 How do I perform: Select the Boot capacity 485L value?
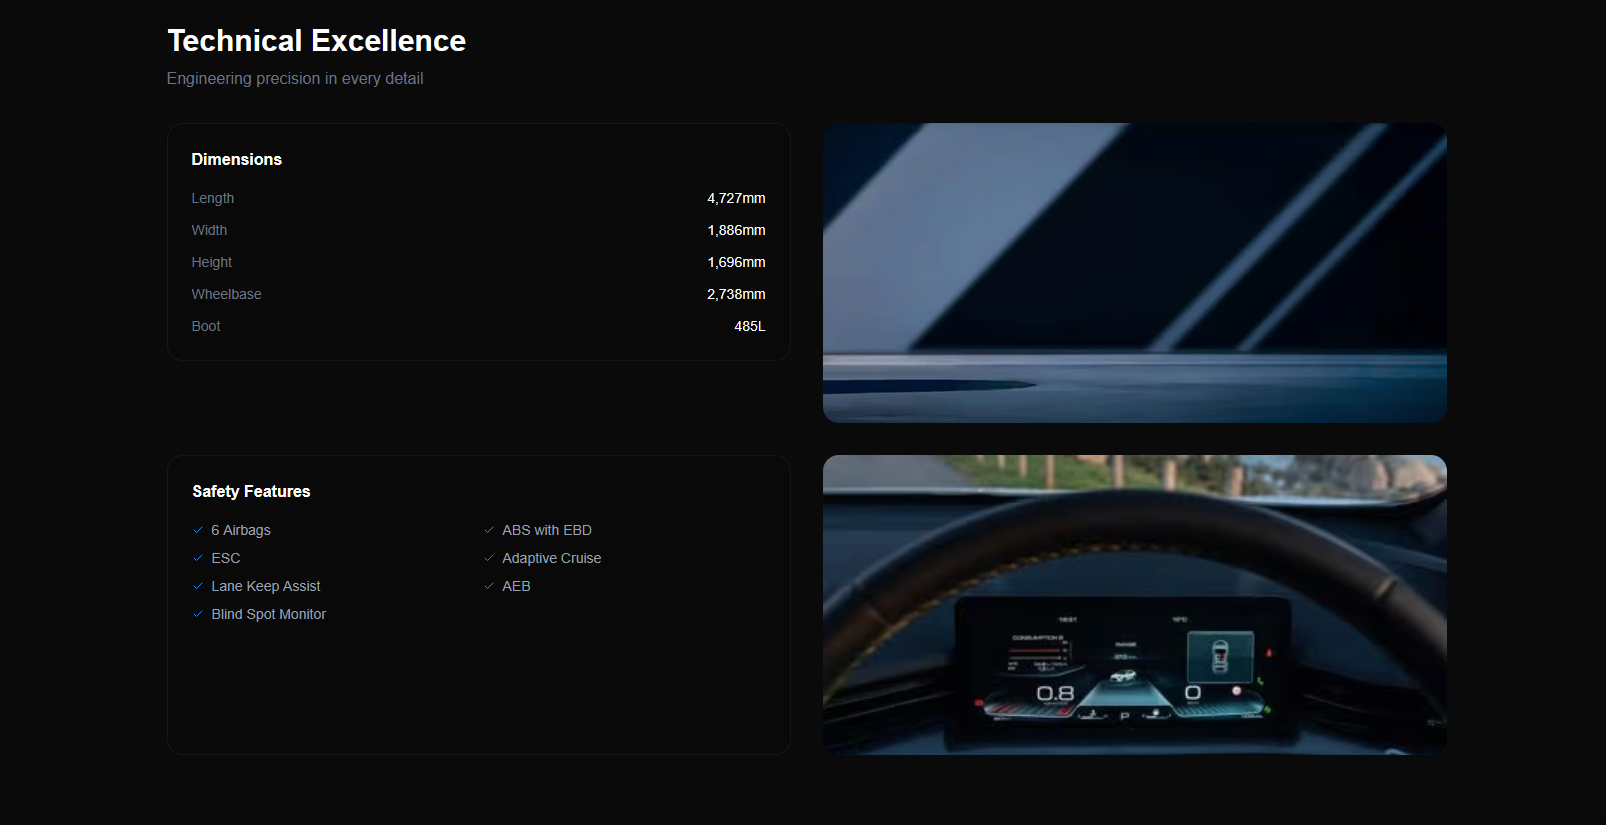tap(749, 326)
